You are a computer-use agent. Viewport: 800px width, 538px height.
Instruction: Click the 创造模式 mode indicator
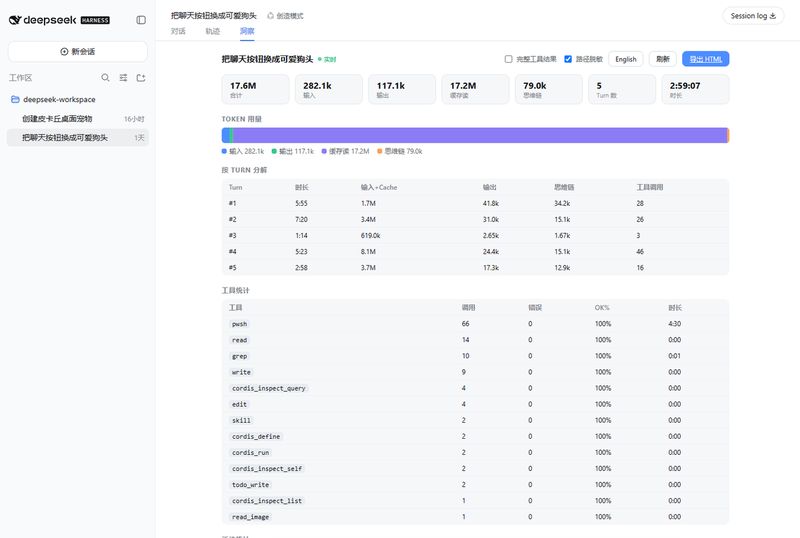285,16
